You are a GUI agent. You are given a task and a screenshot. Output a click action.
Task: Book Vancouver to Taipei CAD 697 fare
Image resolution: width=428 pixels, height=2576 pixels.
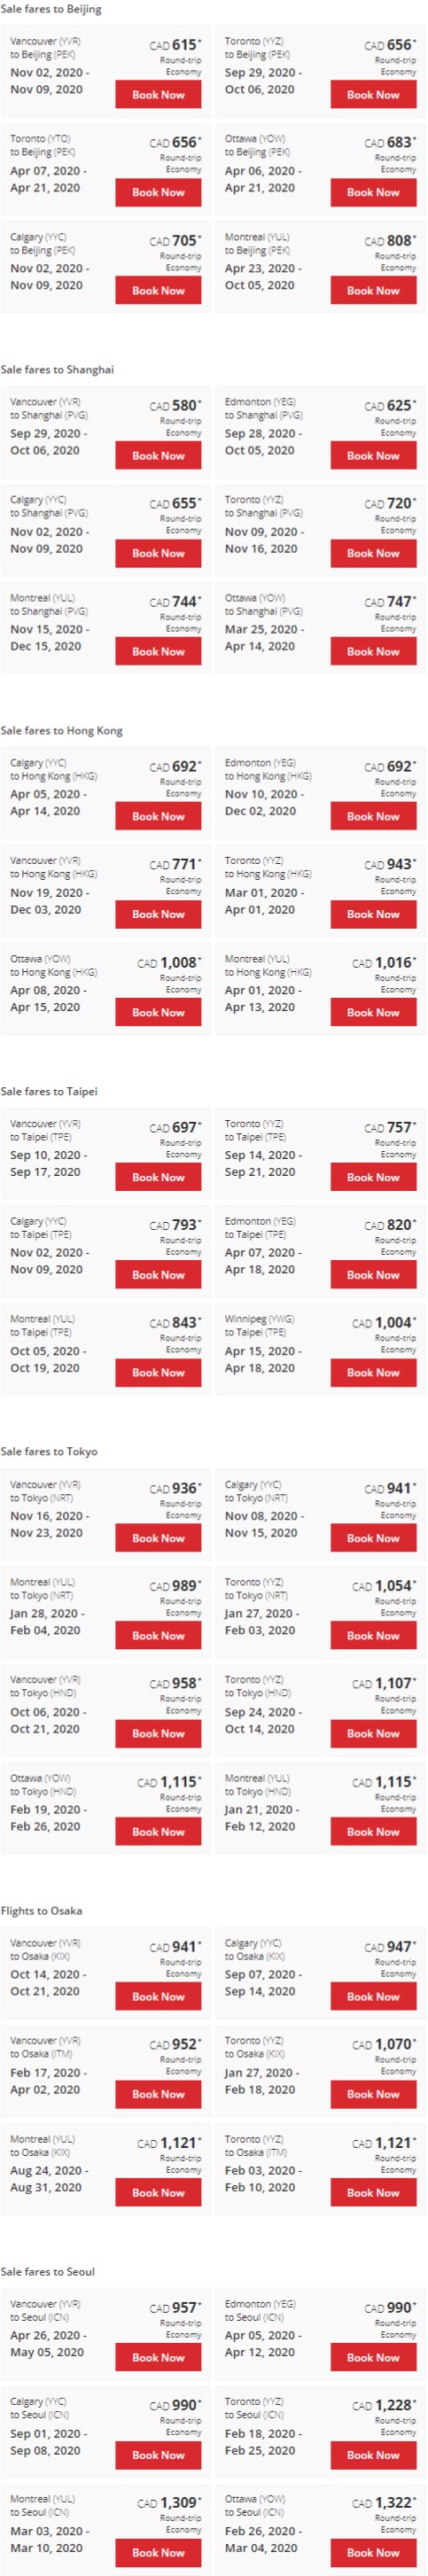pos(158,1178)
